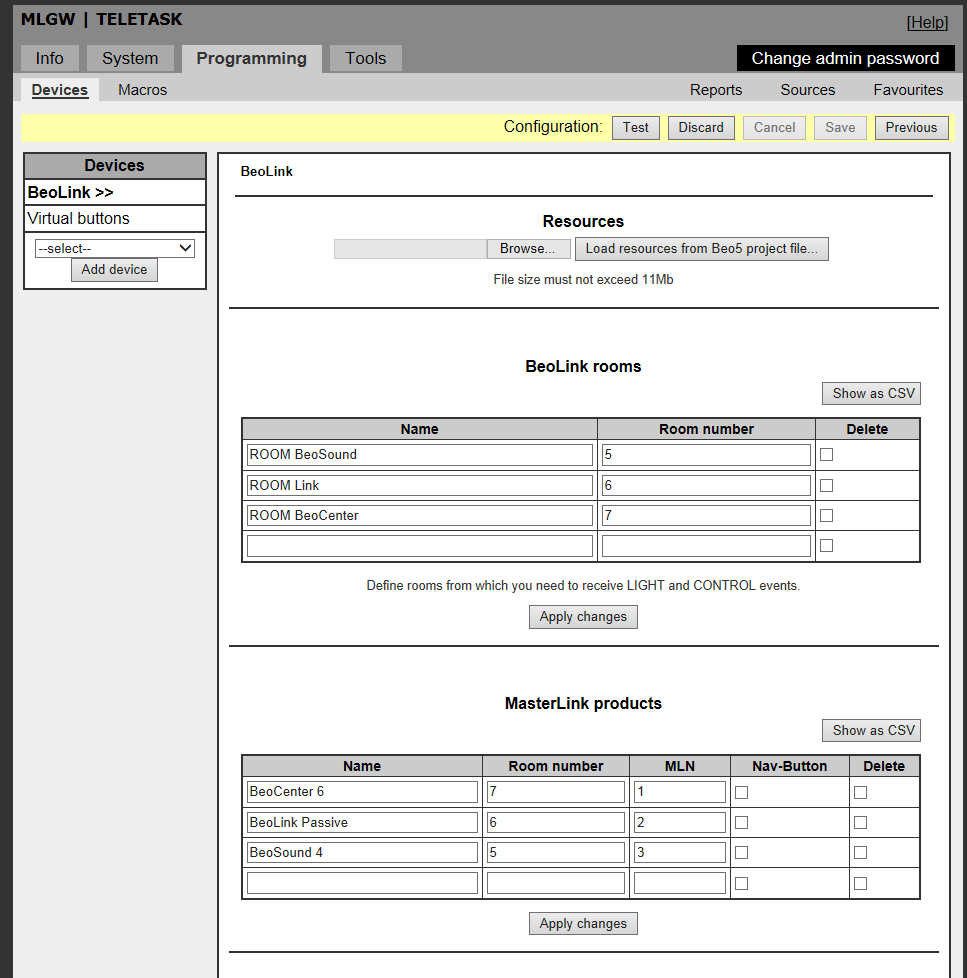Image resolution: width=967 pixels, height=978 pixels.
Task: Show BeoLink rooms as CSV
Action: (873, 393)
